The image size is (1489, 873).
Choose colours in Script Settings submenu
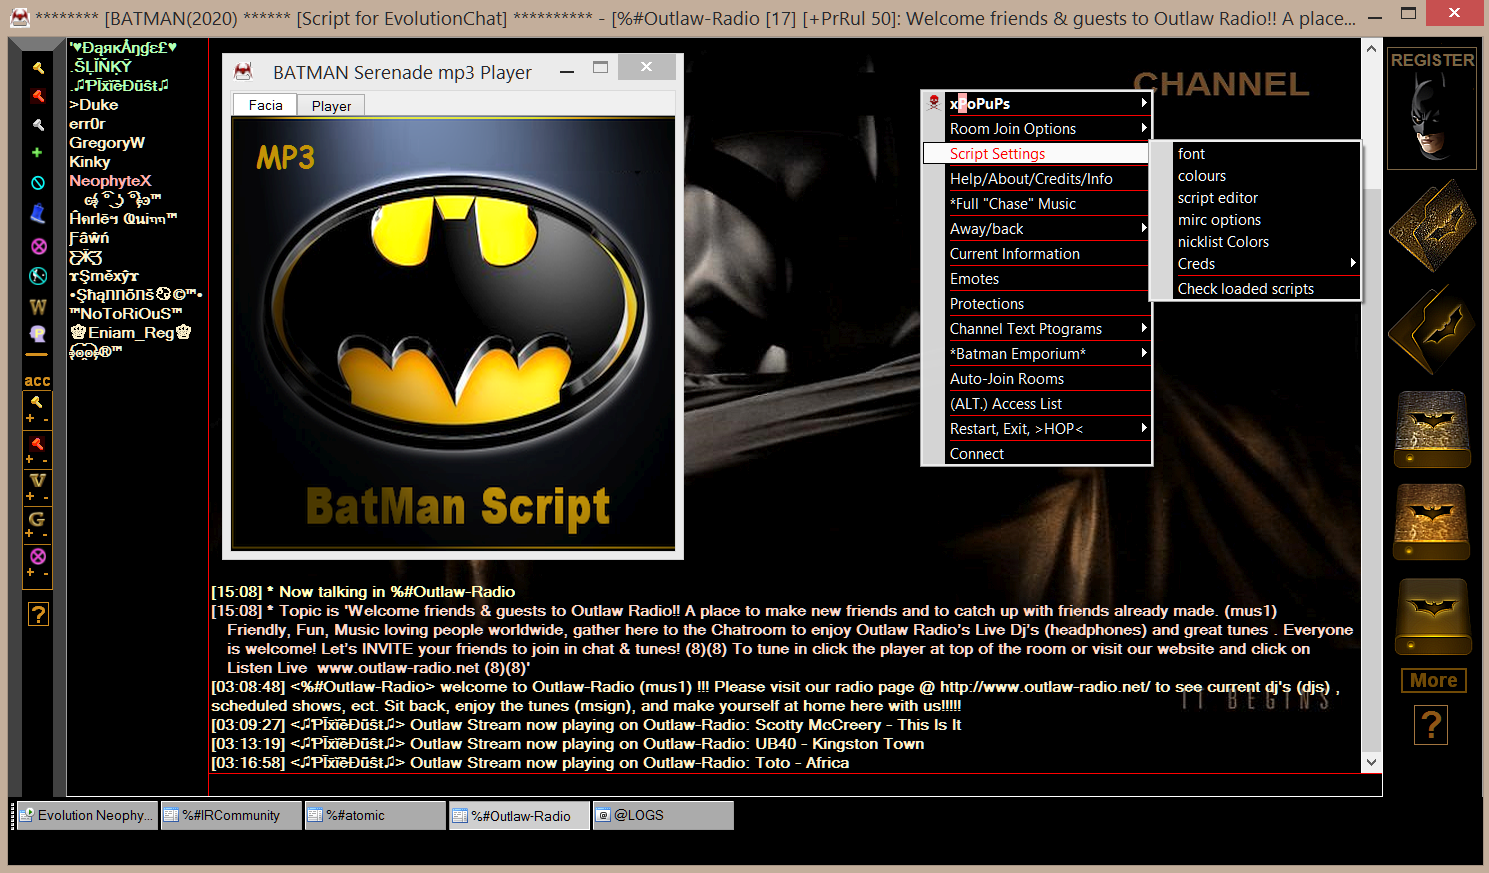pos(1201,176)
